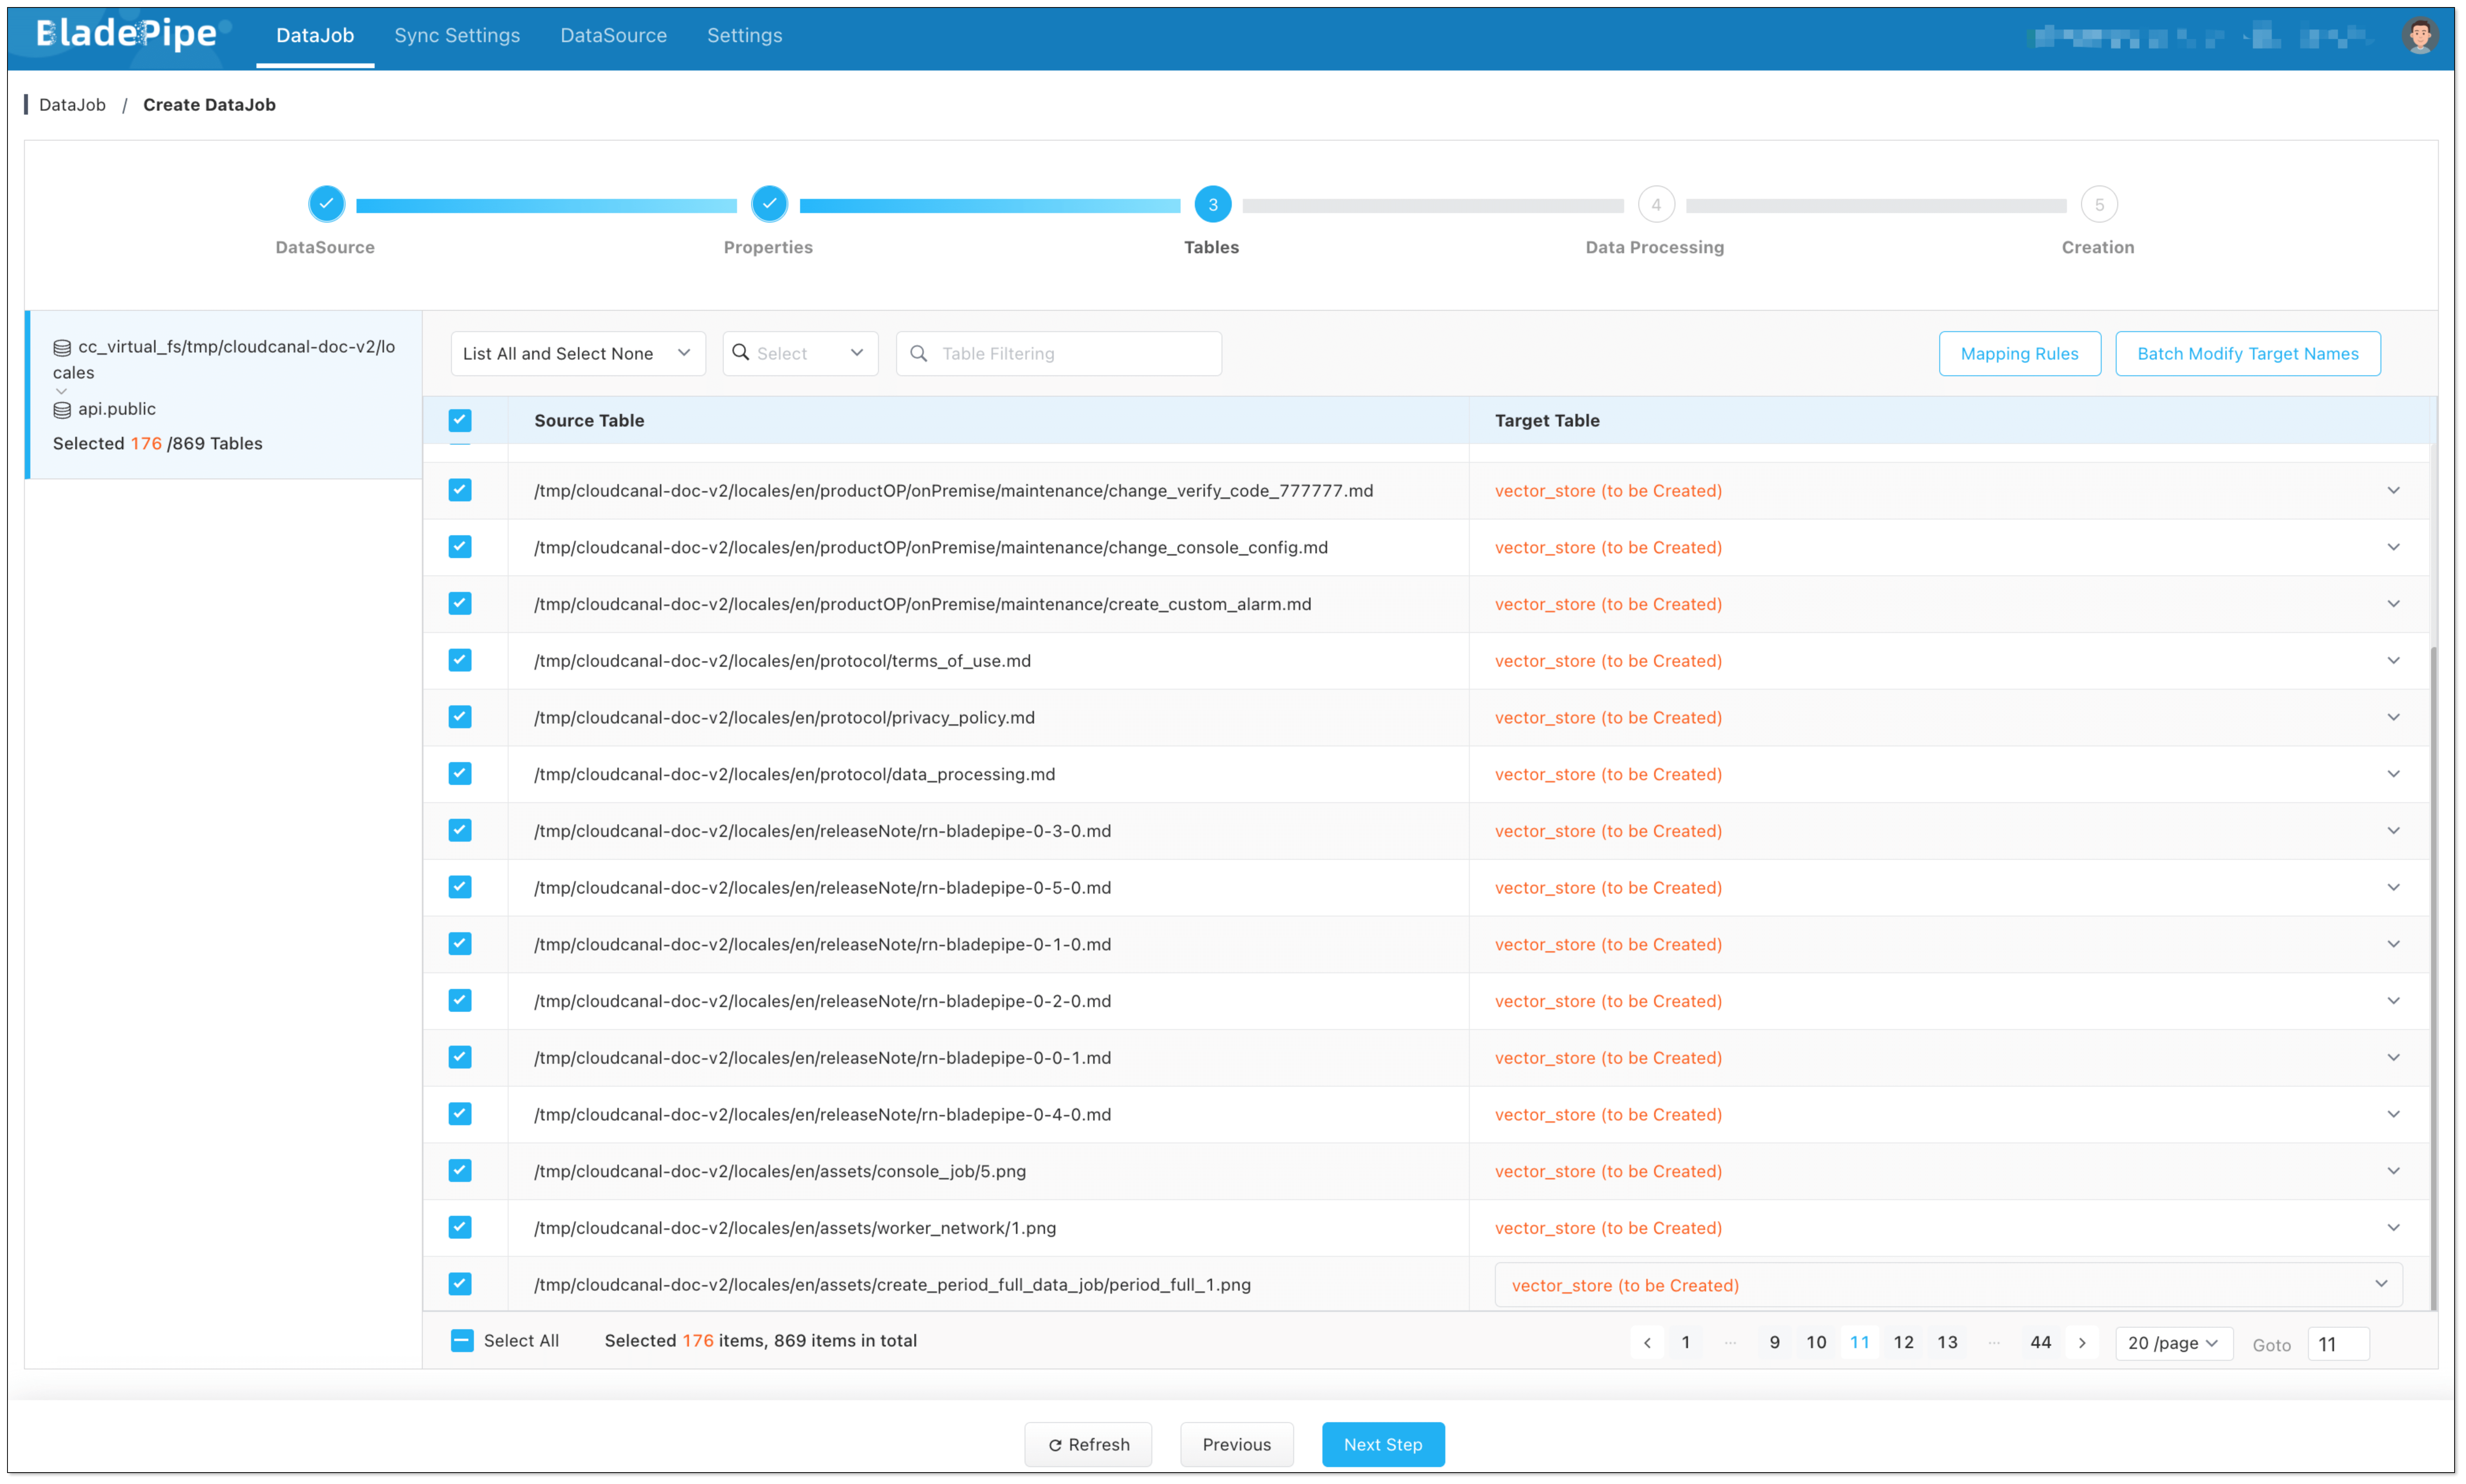Uncheck the terms_of_use.md row checkbox

pyautogui.click(x=460, y=660)
